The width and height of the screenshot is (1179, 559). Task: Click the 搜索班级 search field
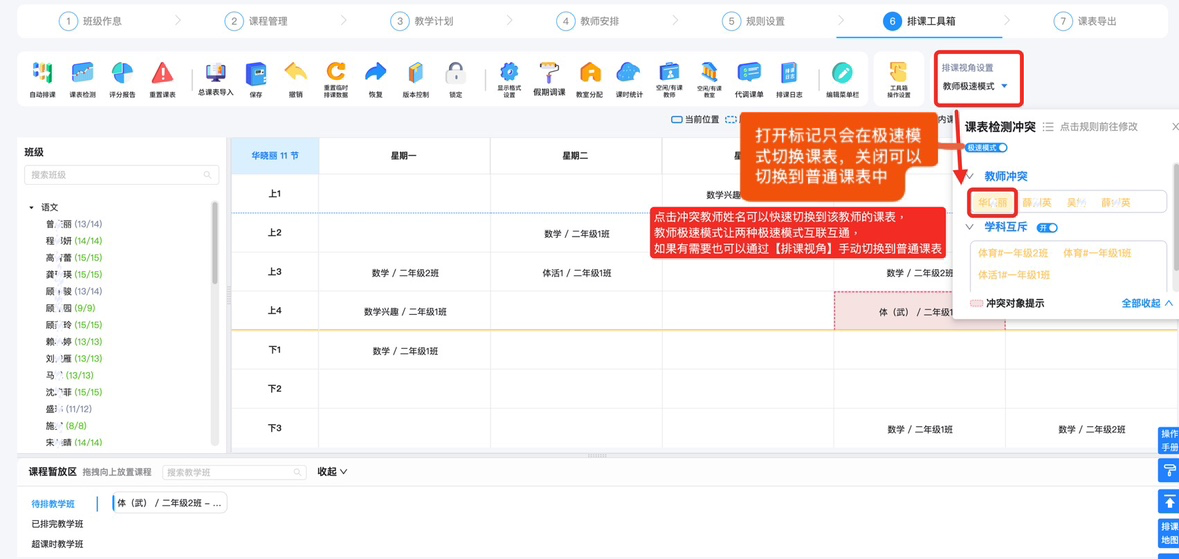coord(122,175)
